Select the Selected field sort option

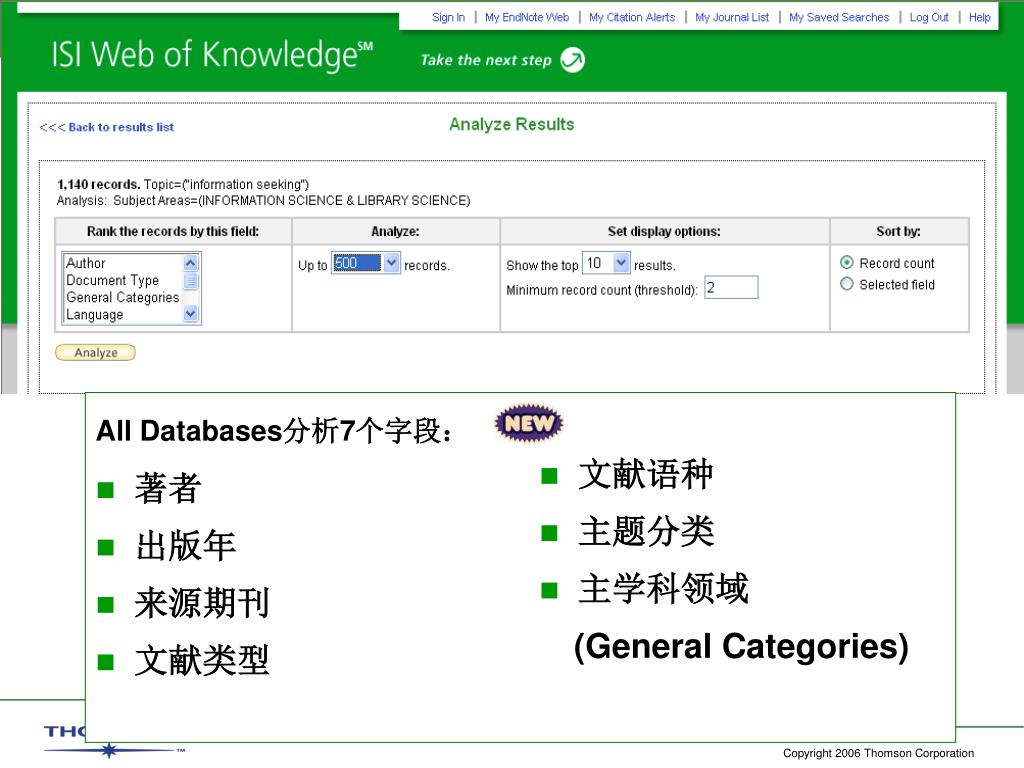[847, 284]
